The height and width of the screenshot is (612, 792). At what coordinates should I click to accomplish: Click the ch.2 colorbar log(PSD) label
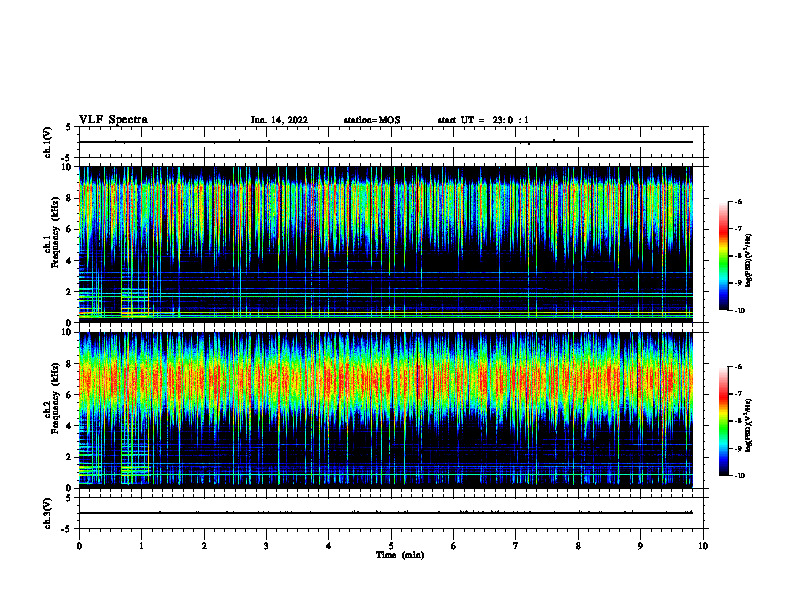pos(749,425)
